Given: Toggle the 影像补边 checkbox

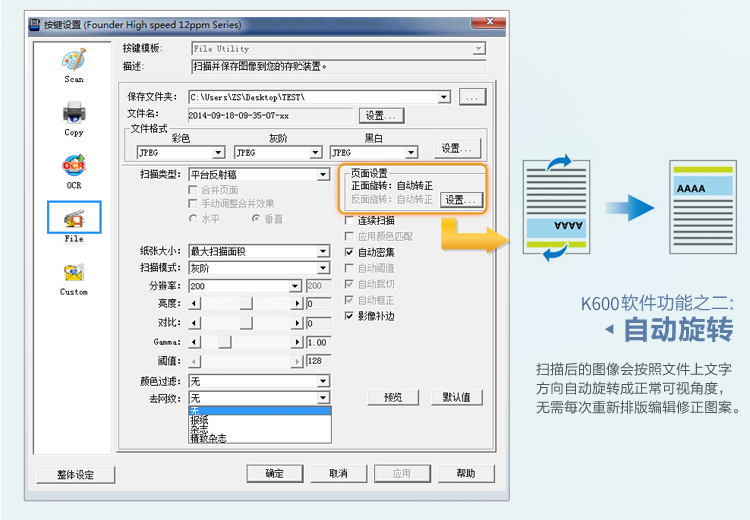Looking at the screenshot, I should (x=349, y=316).
